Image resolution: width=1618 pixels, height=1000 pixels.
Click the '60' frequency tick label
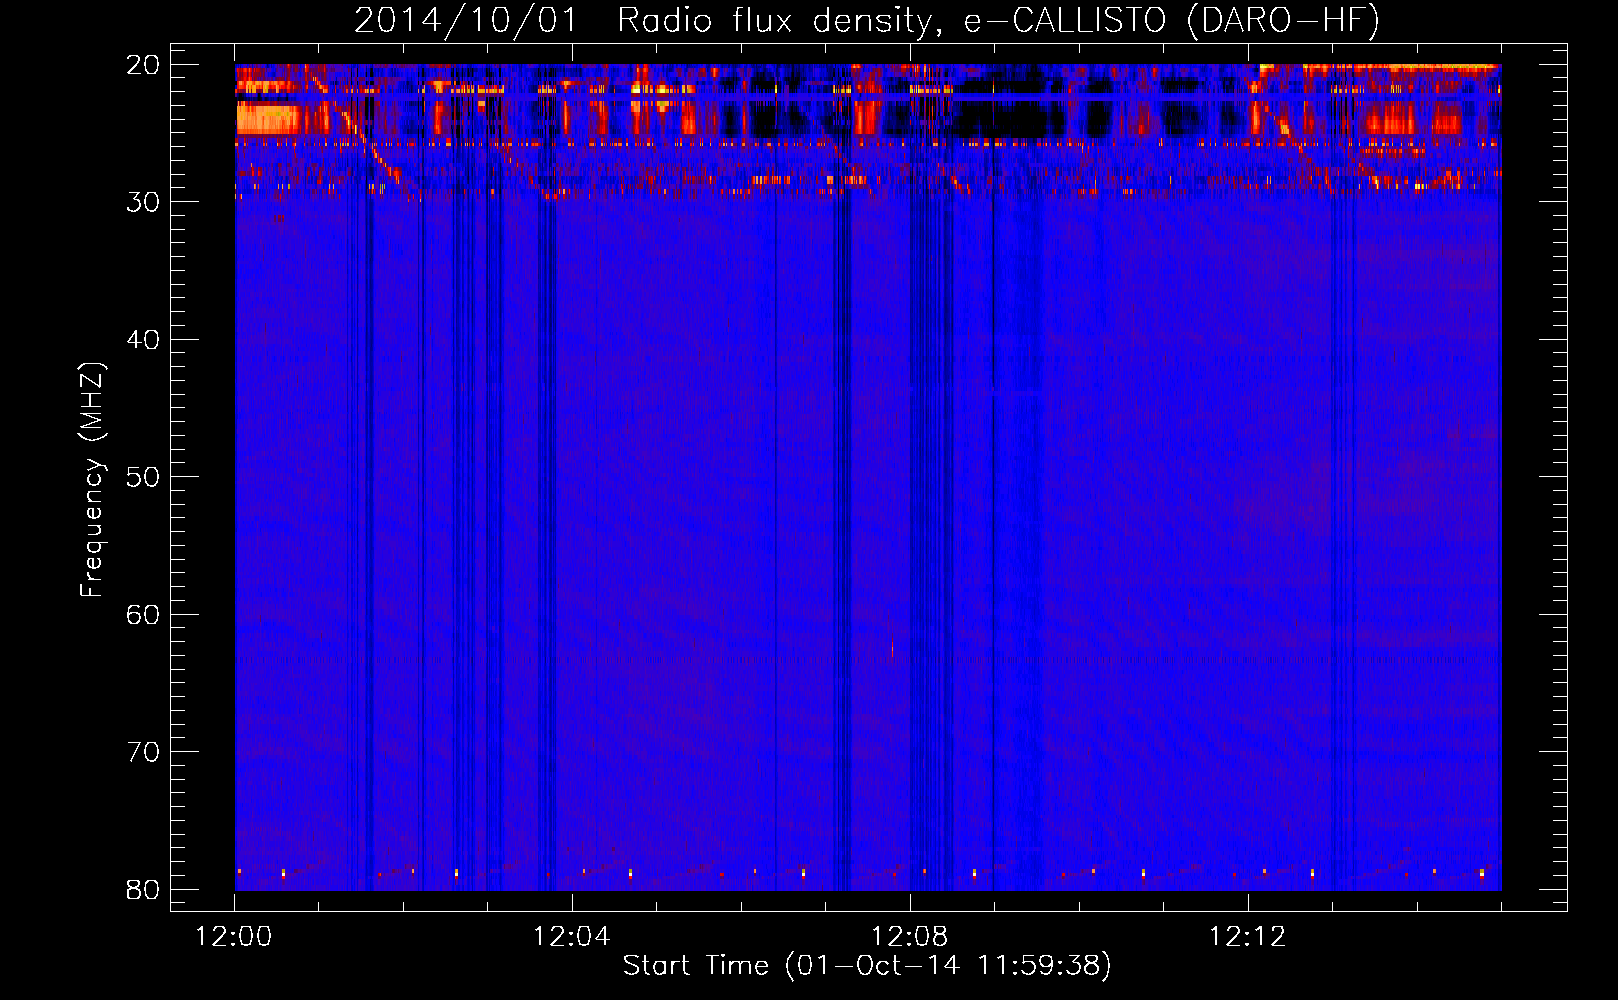pyautogui.click(x=143, y=615)
